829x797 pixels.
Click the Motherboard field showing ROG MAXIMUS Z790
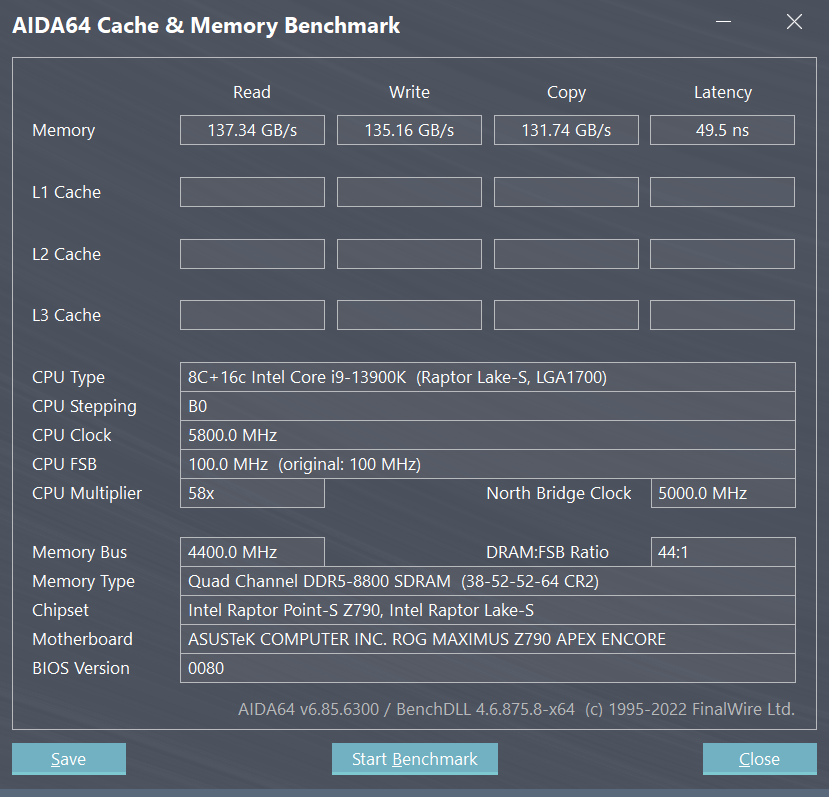point(487,639)
